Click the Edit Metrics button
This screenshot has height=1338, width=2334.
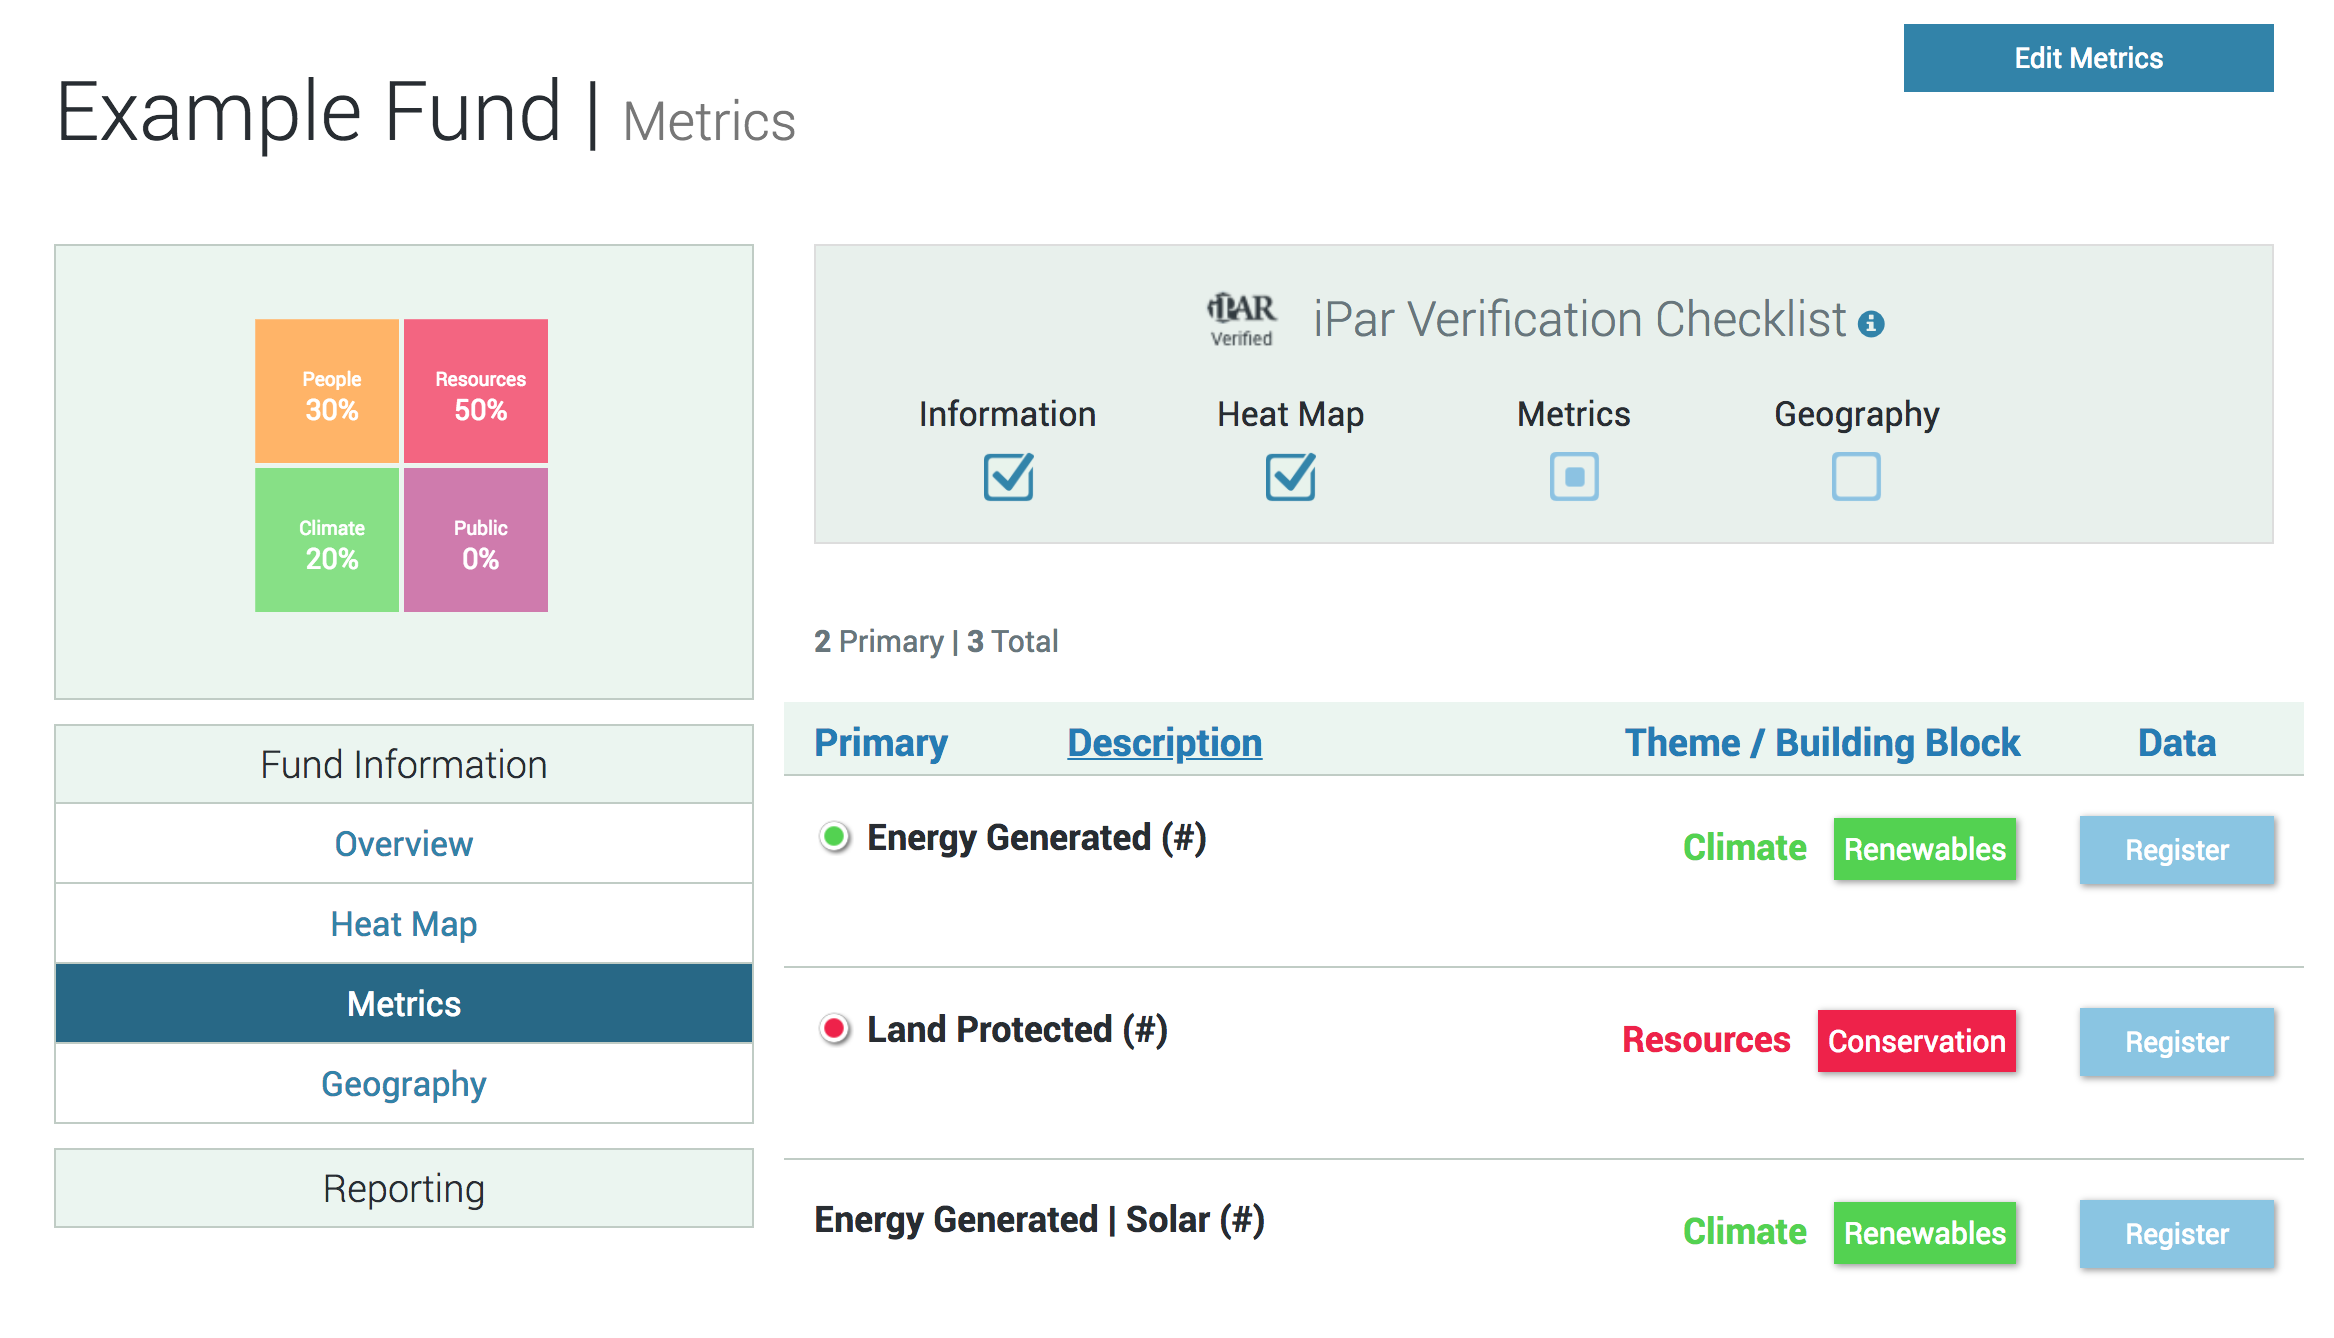2087,58
